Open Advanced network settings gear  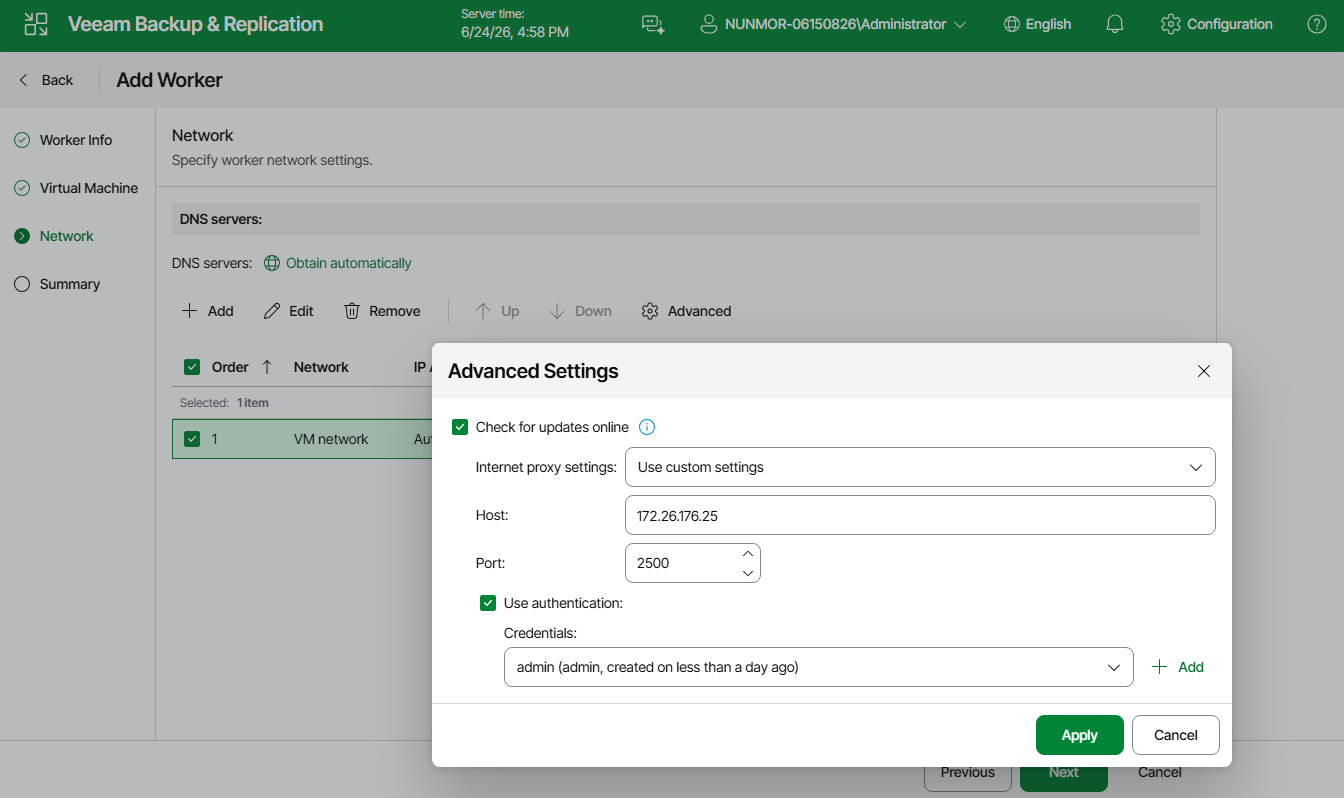pyautogui.click(x=650, y=311)
